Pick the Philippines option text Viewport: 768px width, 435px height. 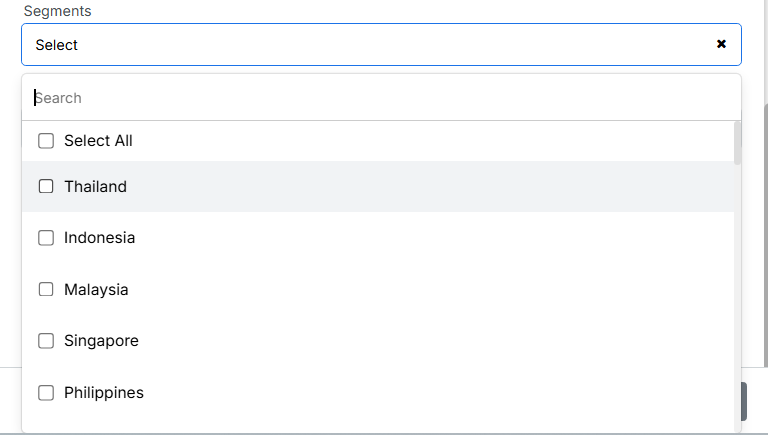pyautogui.click(x=104, y=393)
